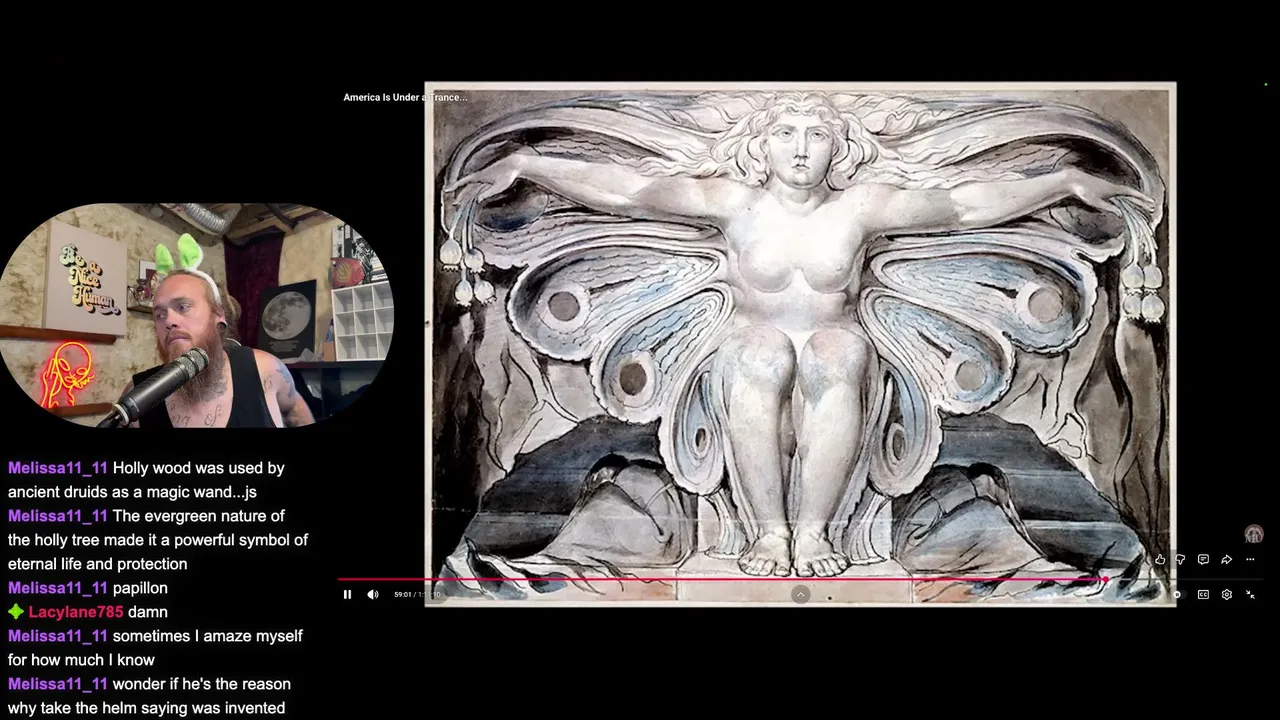The height and width of the screenshot is (720, 1280).
Task: Click the video title 'America Is Under a Trance...'
Action: pyautogui.click(x=405, y=97)
